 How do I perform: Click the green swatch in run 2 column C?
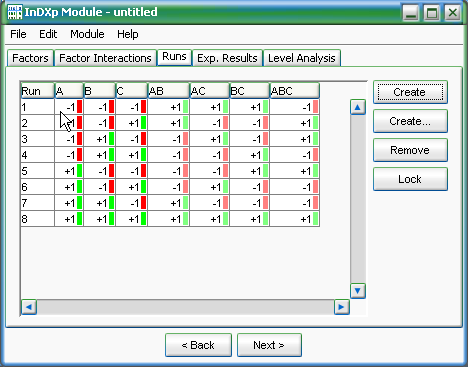pyautogui.click(x=143, y=123)
